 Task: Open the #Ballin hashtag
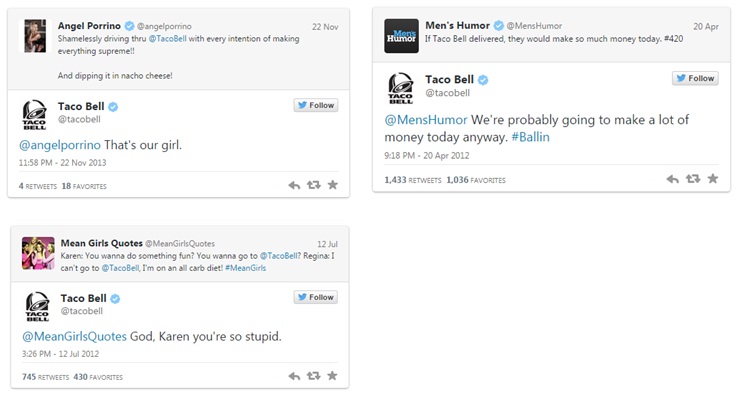click(x=530, y=137)
